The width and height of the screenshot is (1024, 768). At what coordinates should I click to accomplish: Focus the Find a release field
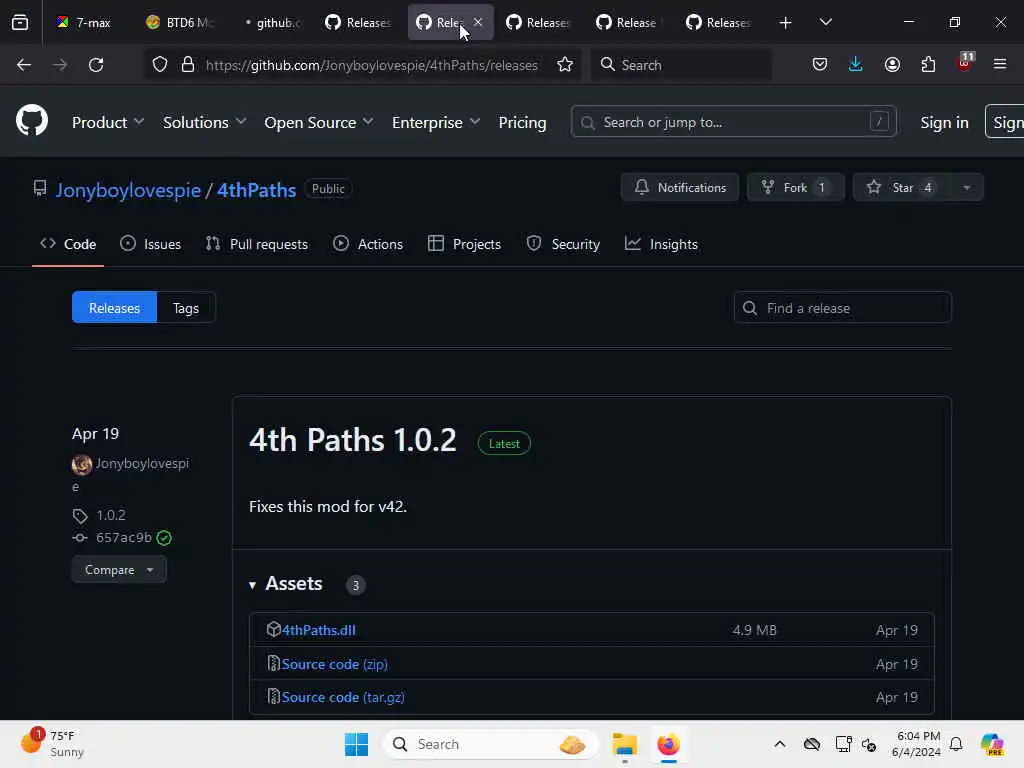[x=842, y=308]
